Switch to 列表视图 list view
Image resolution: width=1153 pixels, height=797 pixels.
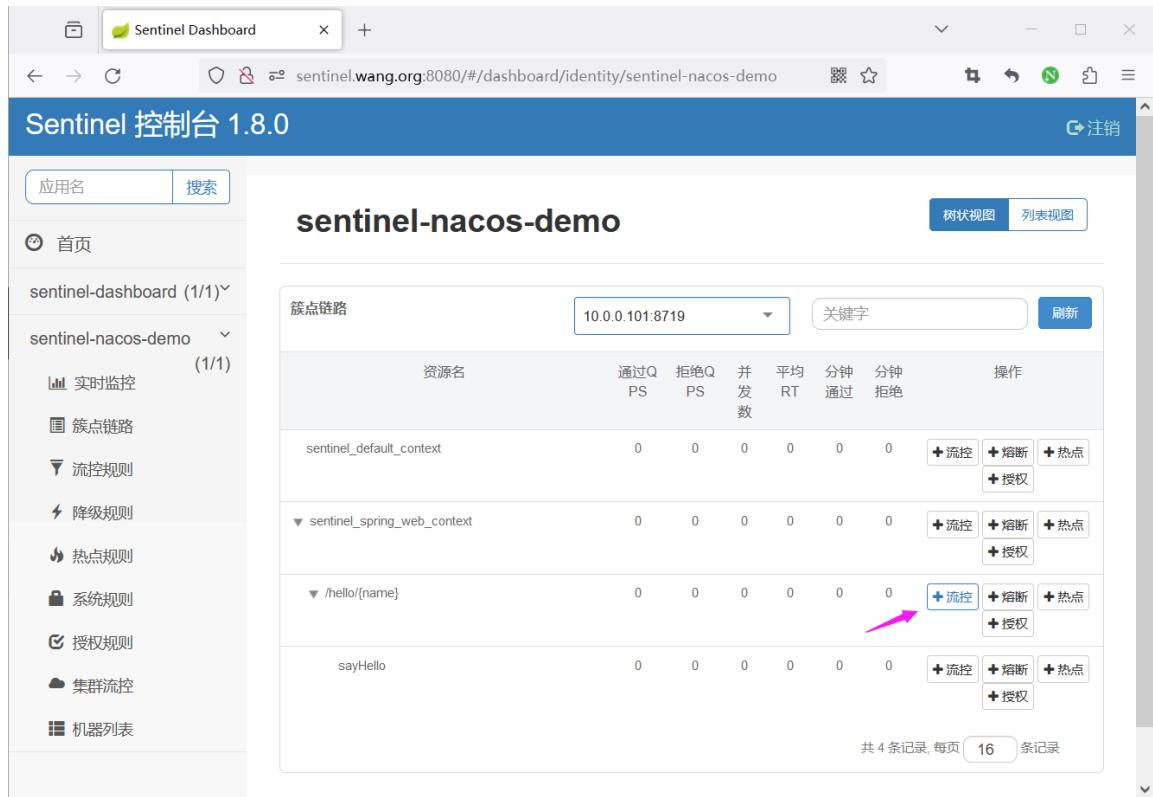[1047, 215]
